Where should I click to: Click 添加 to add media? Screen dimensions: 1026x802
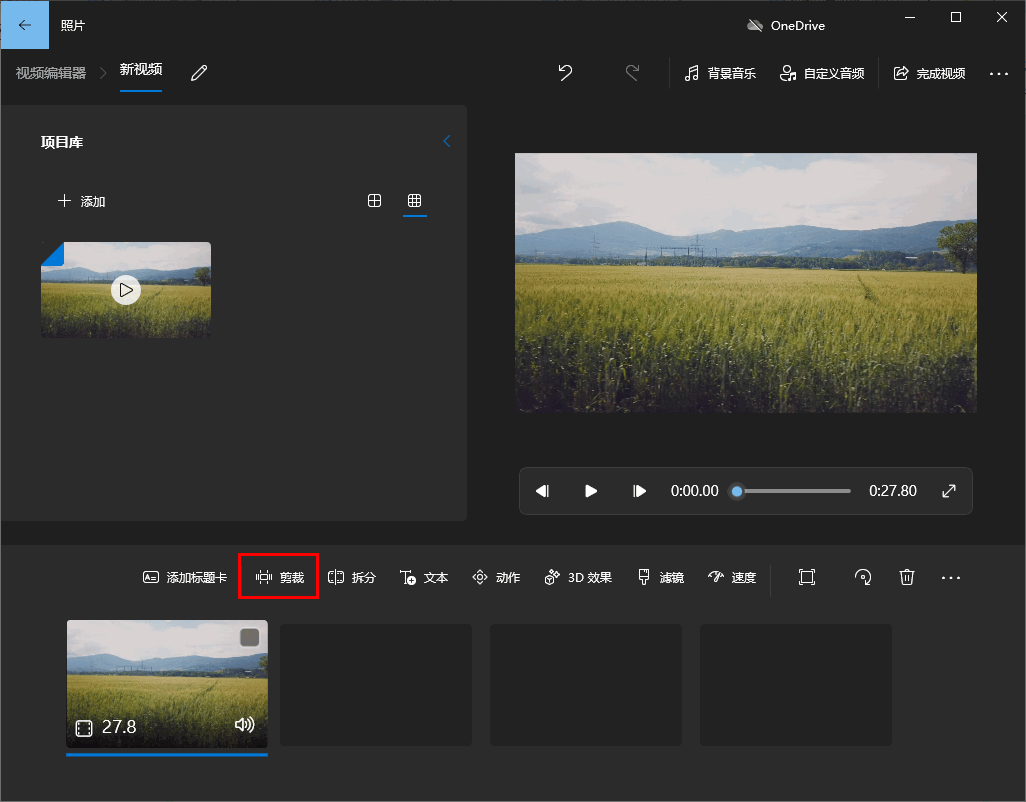point(82,201)
